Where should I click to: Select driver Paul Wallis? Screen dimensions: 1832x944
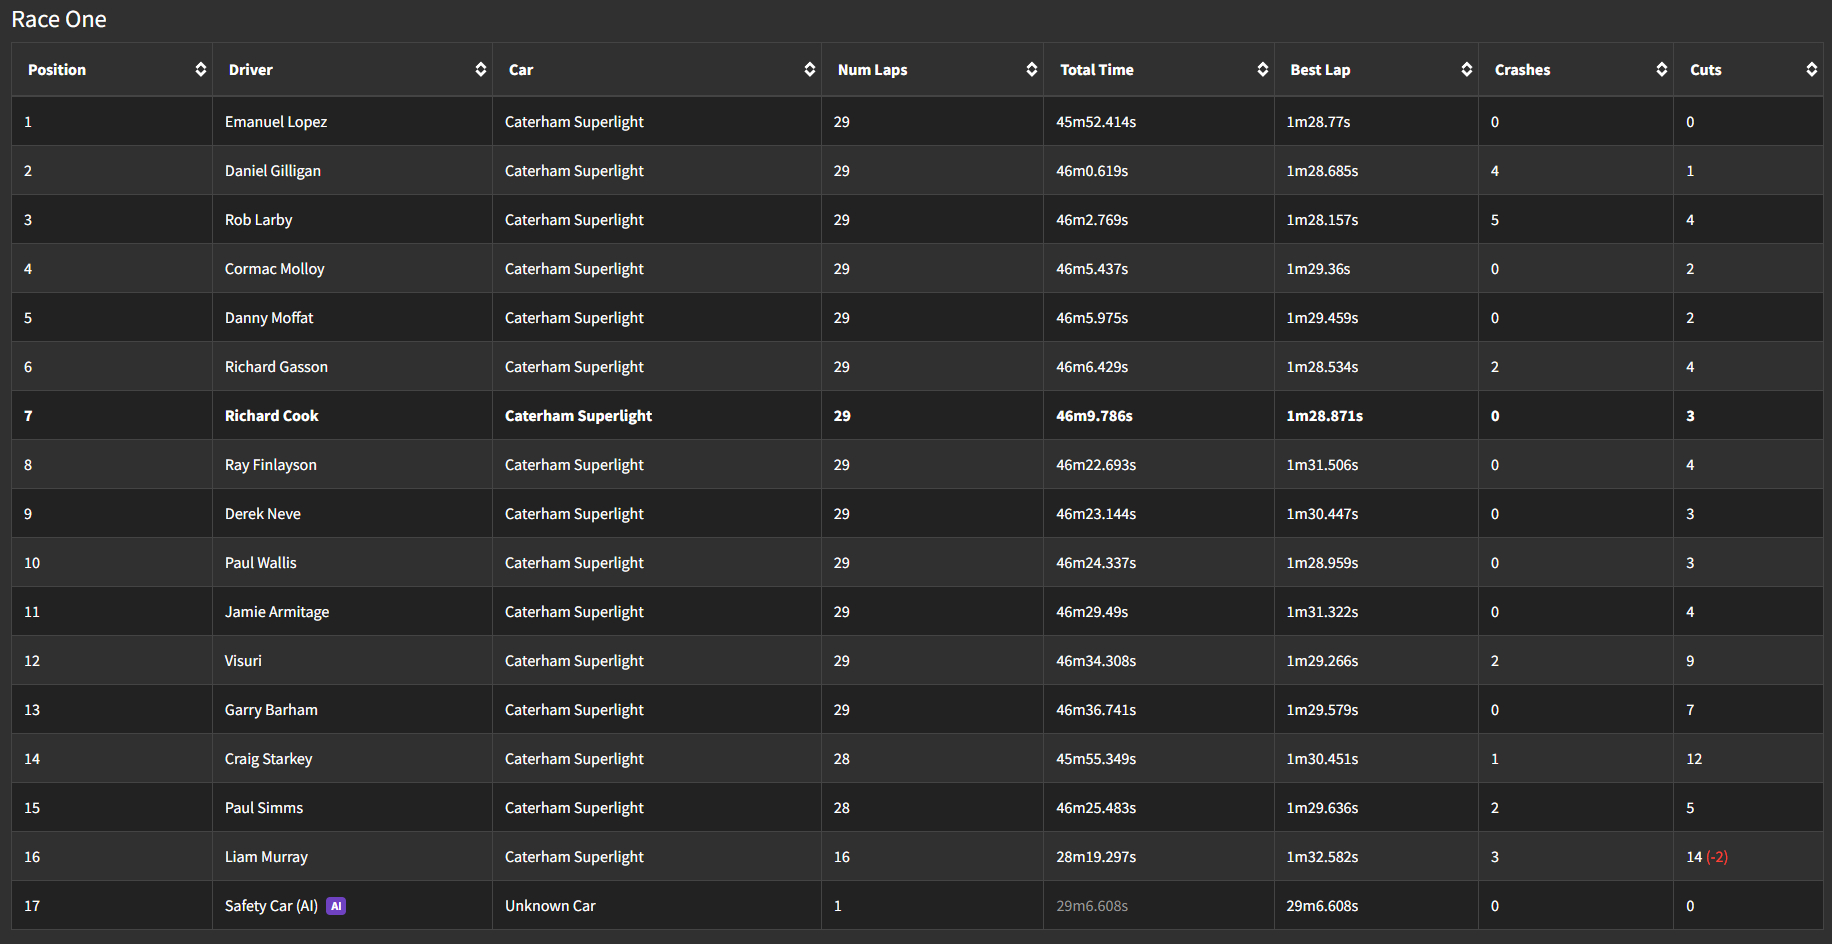(x=261, y=563)
